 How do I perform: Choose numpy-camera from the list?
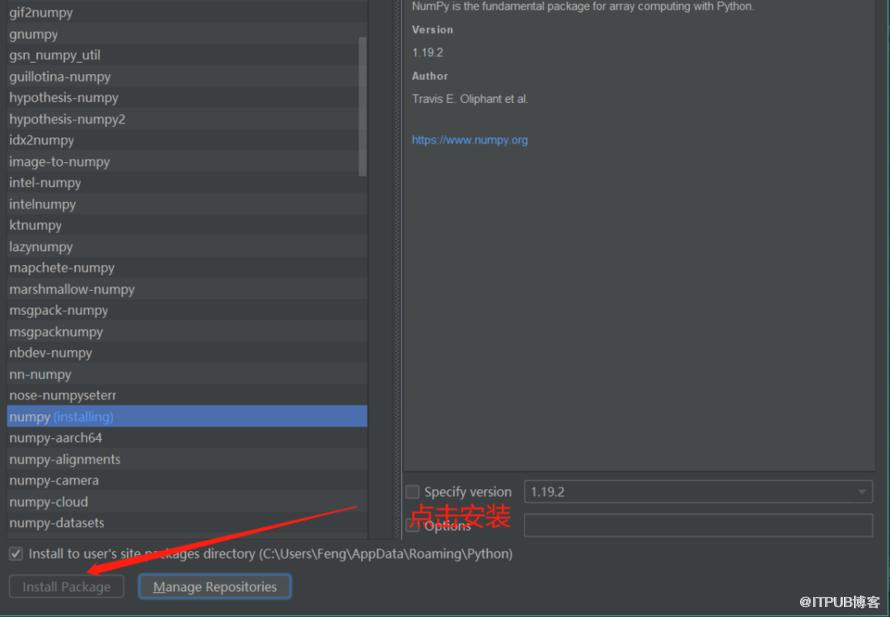tap(187, 481)
